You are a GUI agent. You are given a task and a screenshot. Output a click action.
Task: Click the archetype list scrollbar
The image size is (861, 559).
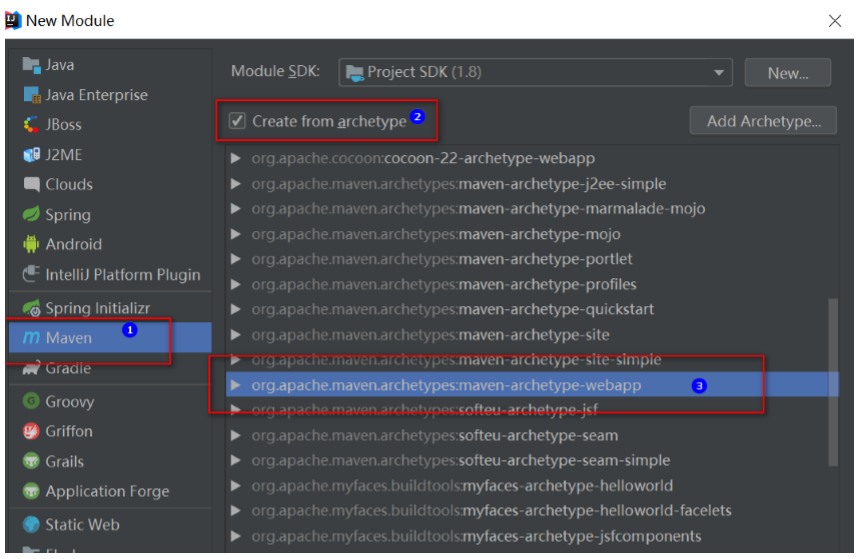click(x=833, y=382)
